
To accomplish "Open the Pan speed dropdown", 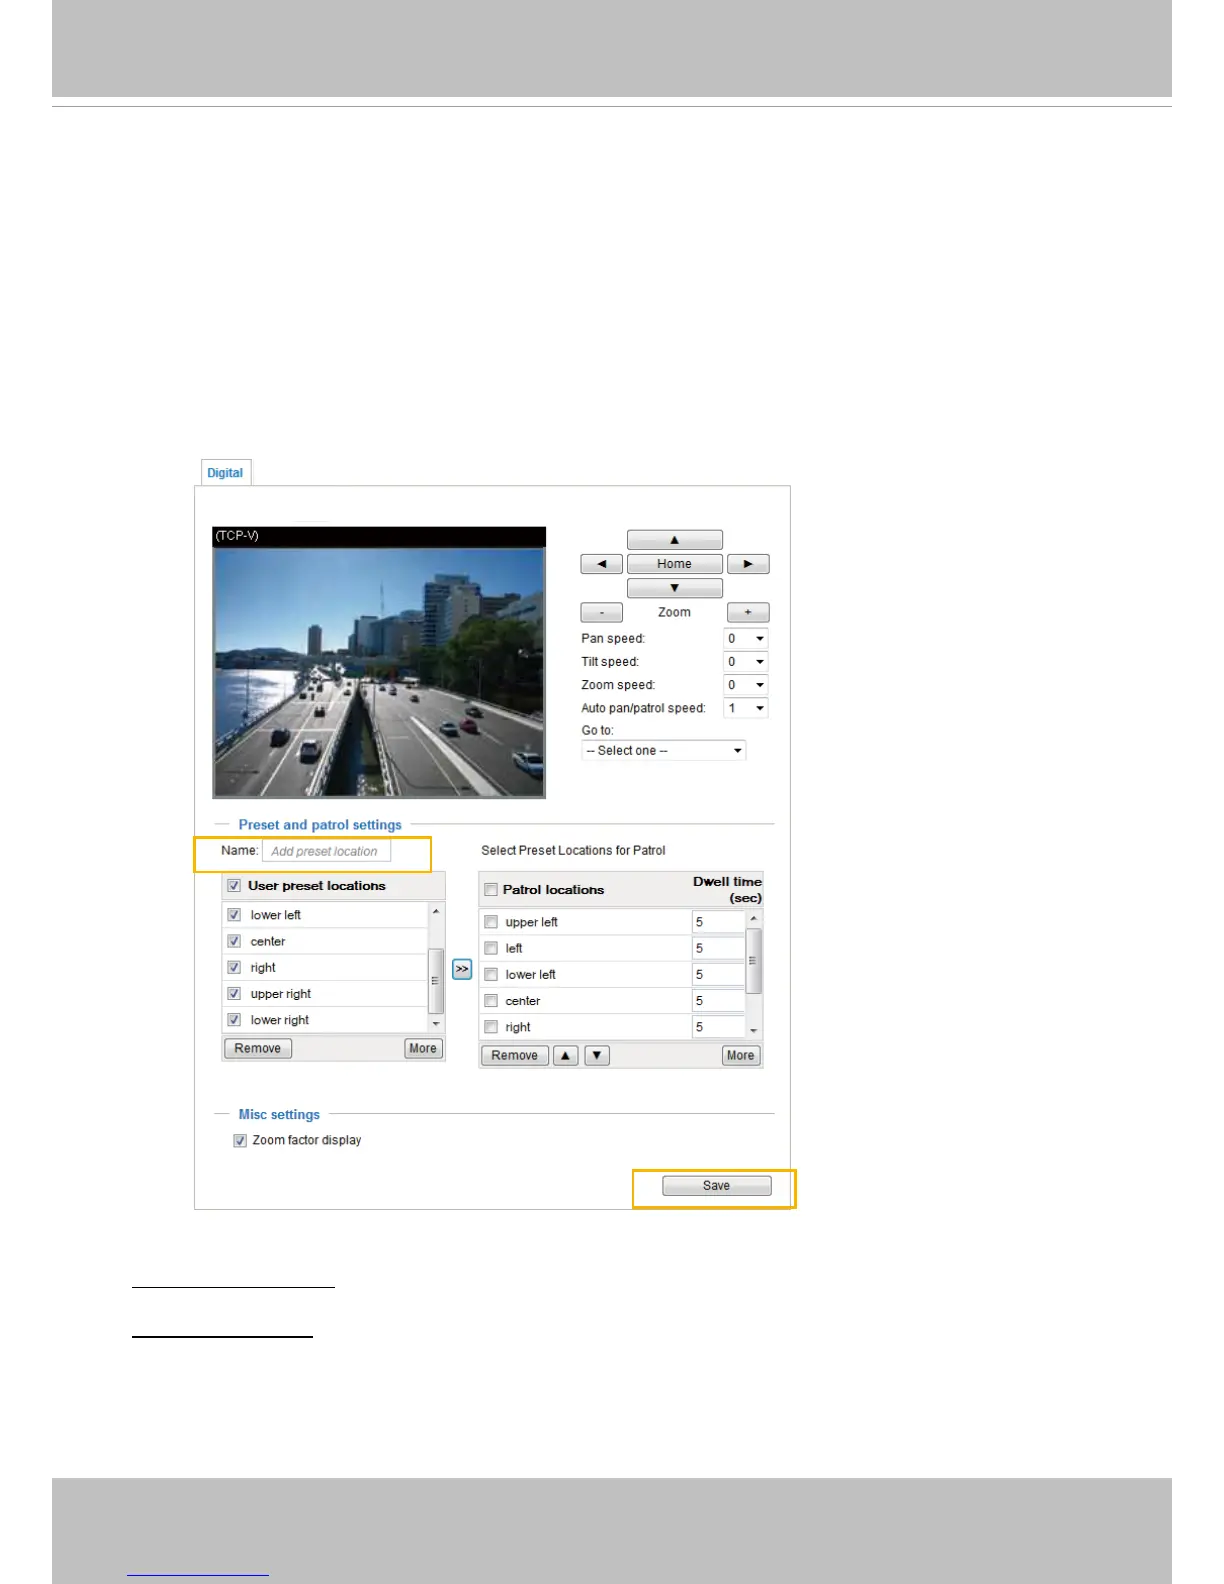I will 746,638.
